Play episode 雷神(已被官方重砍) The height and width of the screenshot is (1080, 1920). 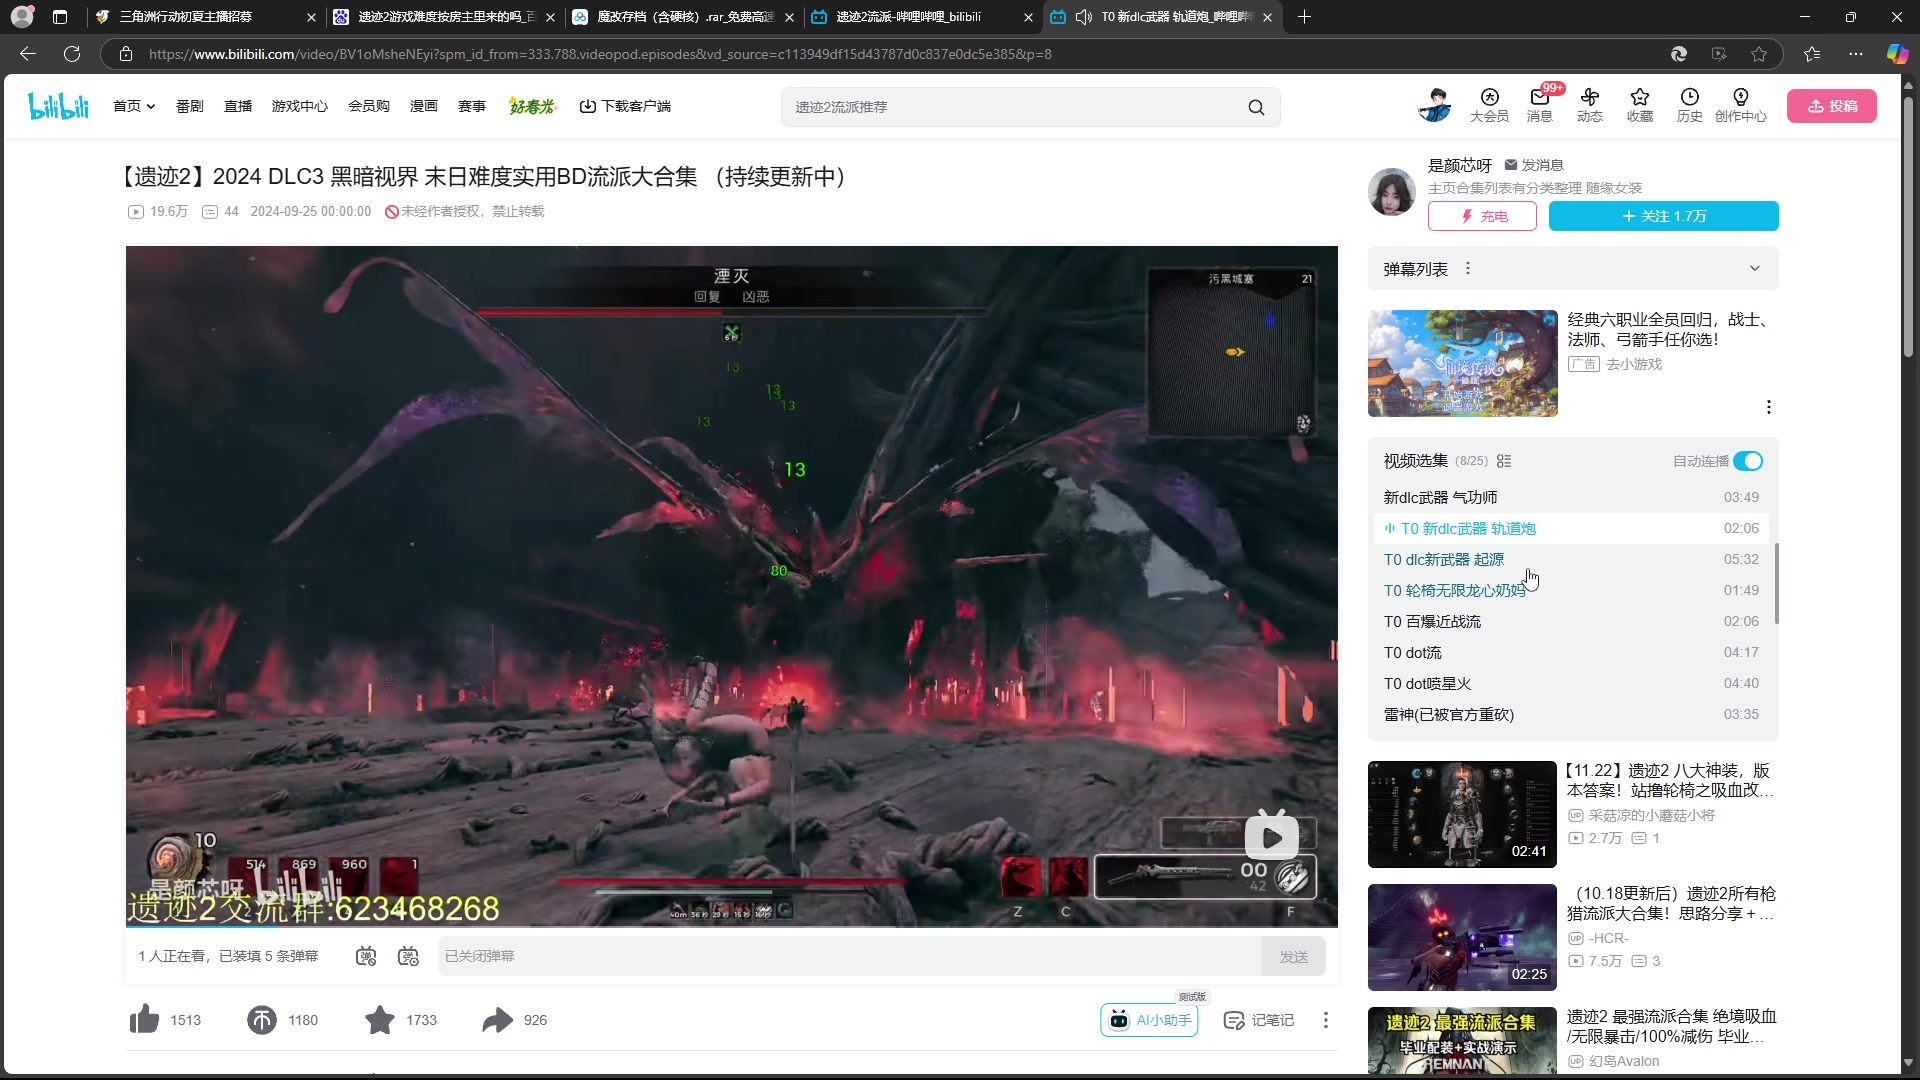pyautogui.click(x=1571, y=714)
